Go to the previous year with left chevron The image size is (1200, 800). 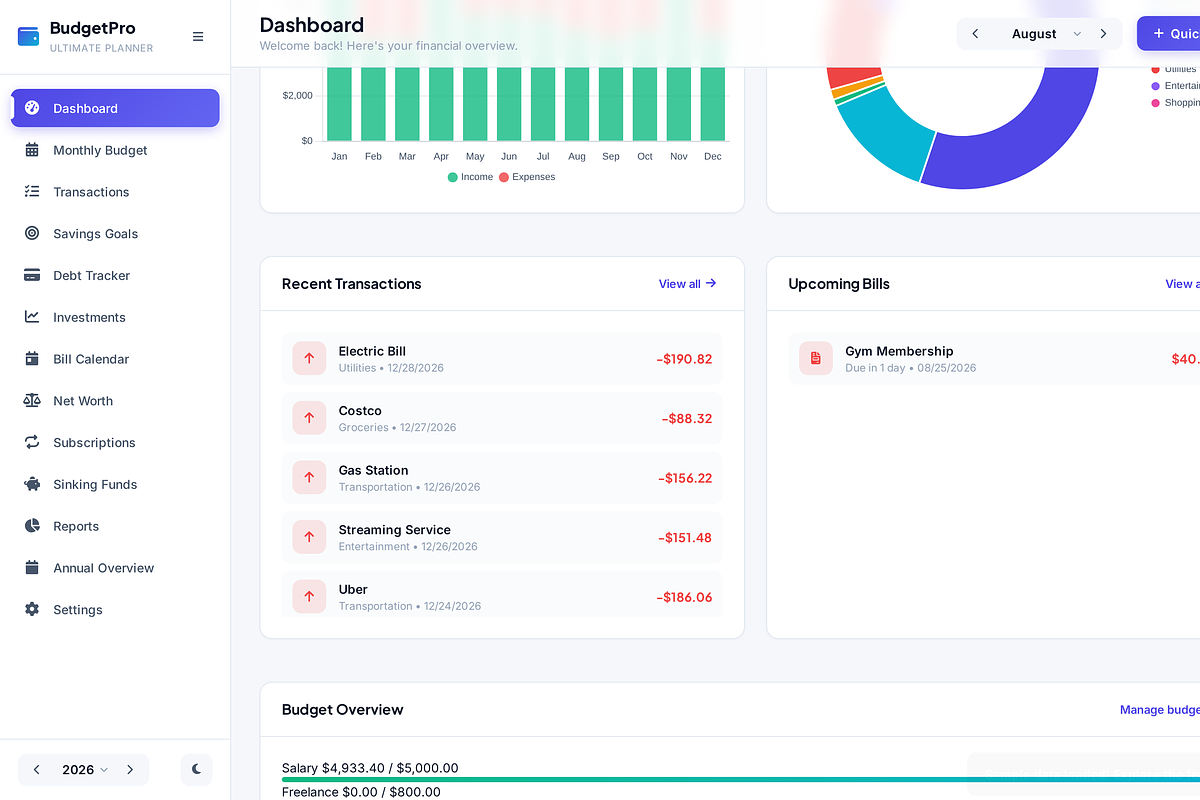point(37,769)
